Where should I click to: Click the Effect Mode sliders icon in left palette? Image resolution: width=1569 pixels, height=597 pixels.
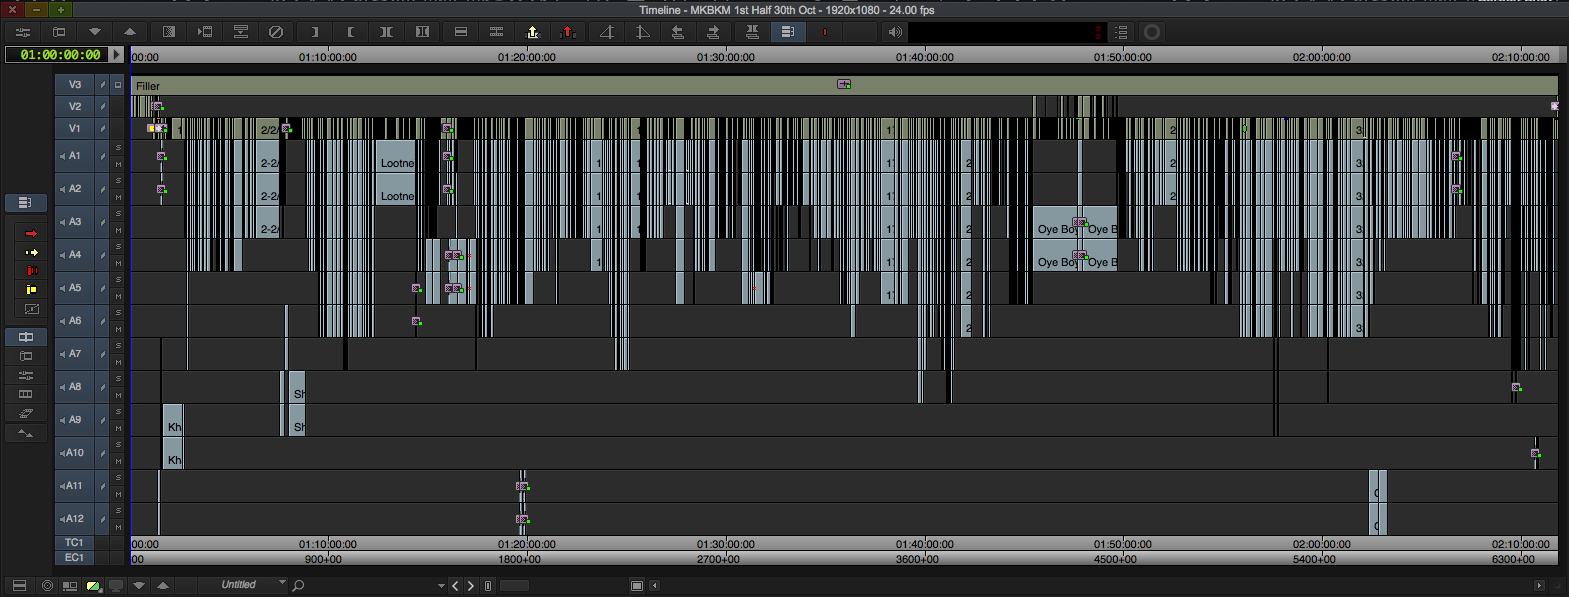(26, 375)
